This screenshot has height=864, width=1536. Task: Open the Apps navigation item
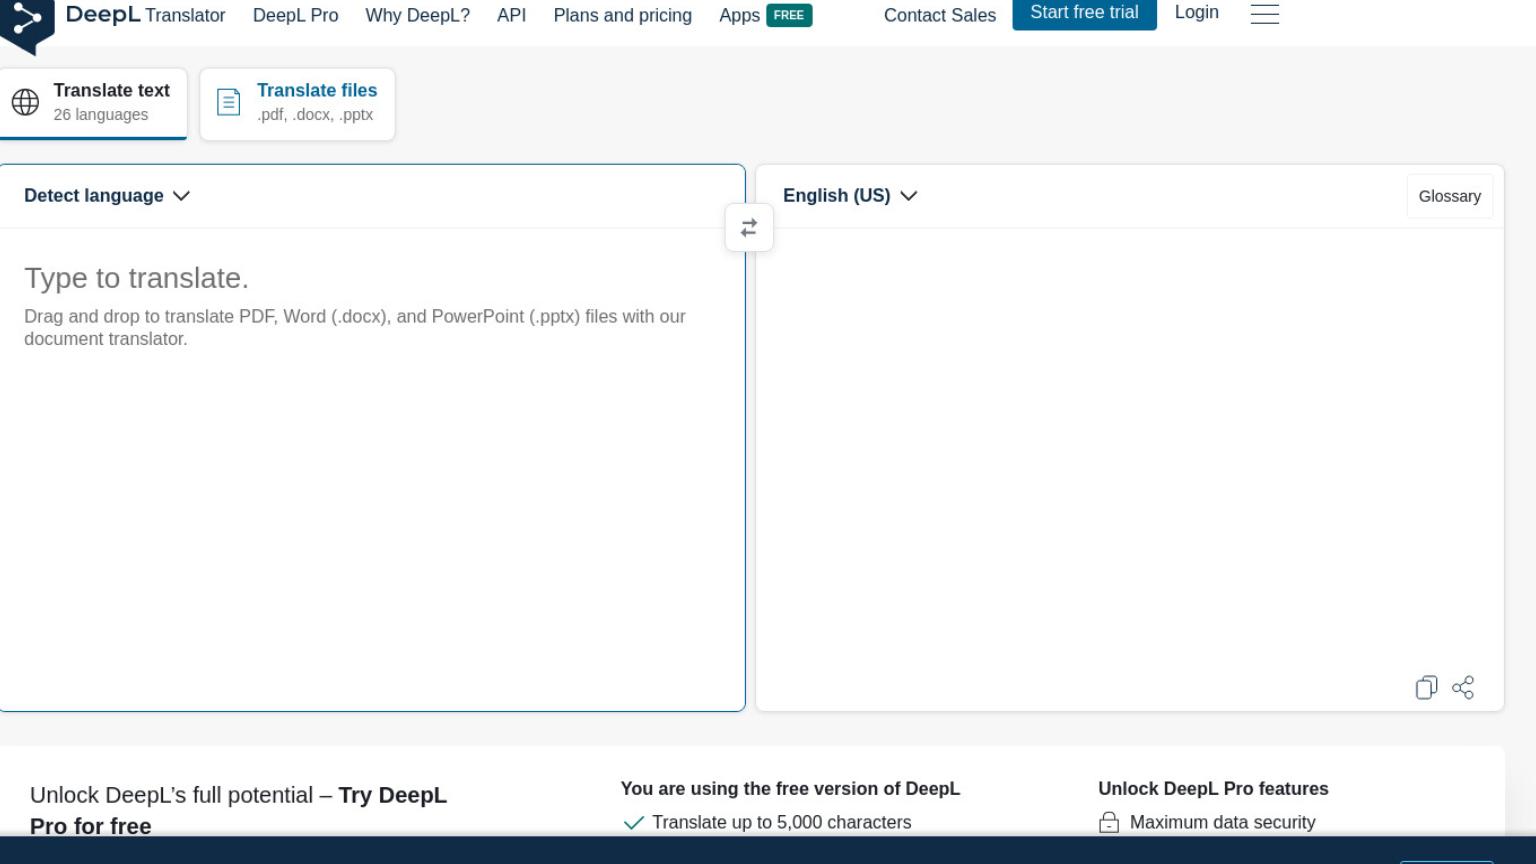(739, 15)
